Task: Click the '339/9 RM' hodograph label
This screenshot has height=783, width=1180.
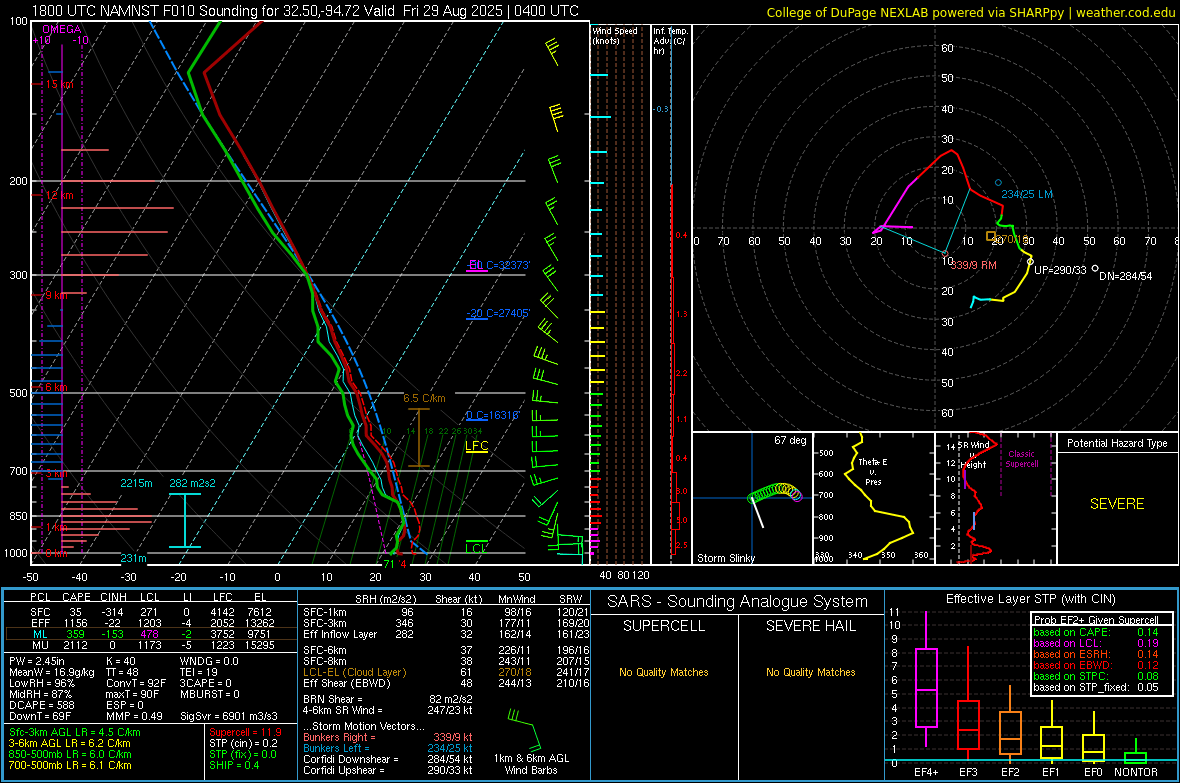Action: click(974, 265)
